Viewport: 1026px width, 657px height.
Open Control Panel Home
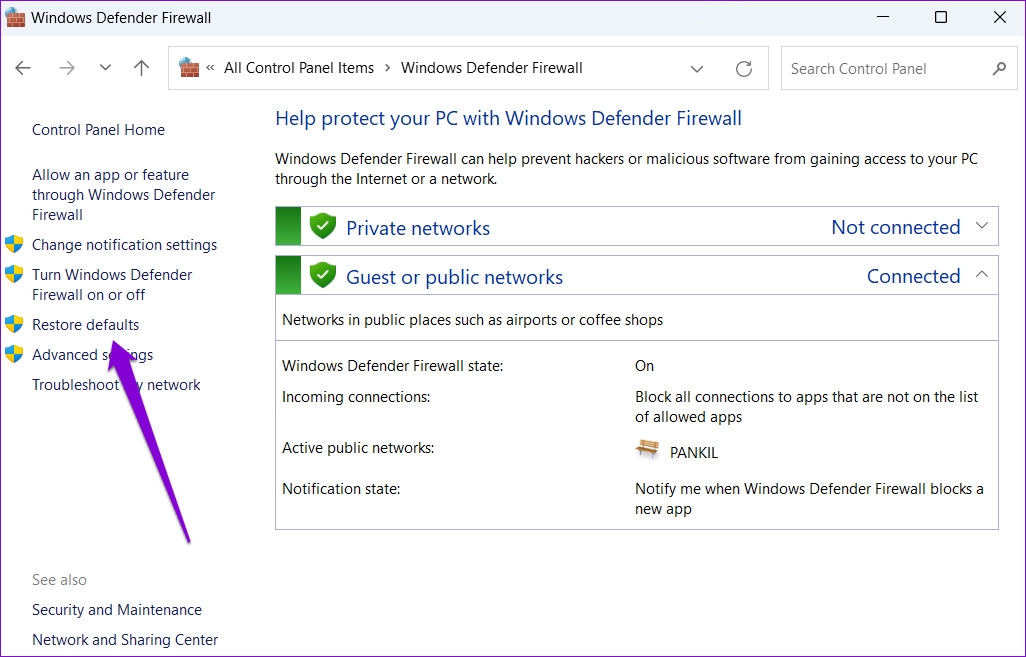coord(98,130)
